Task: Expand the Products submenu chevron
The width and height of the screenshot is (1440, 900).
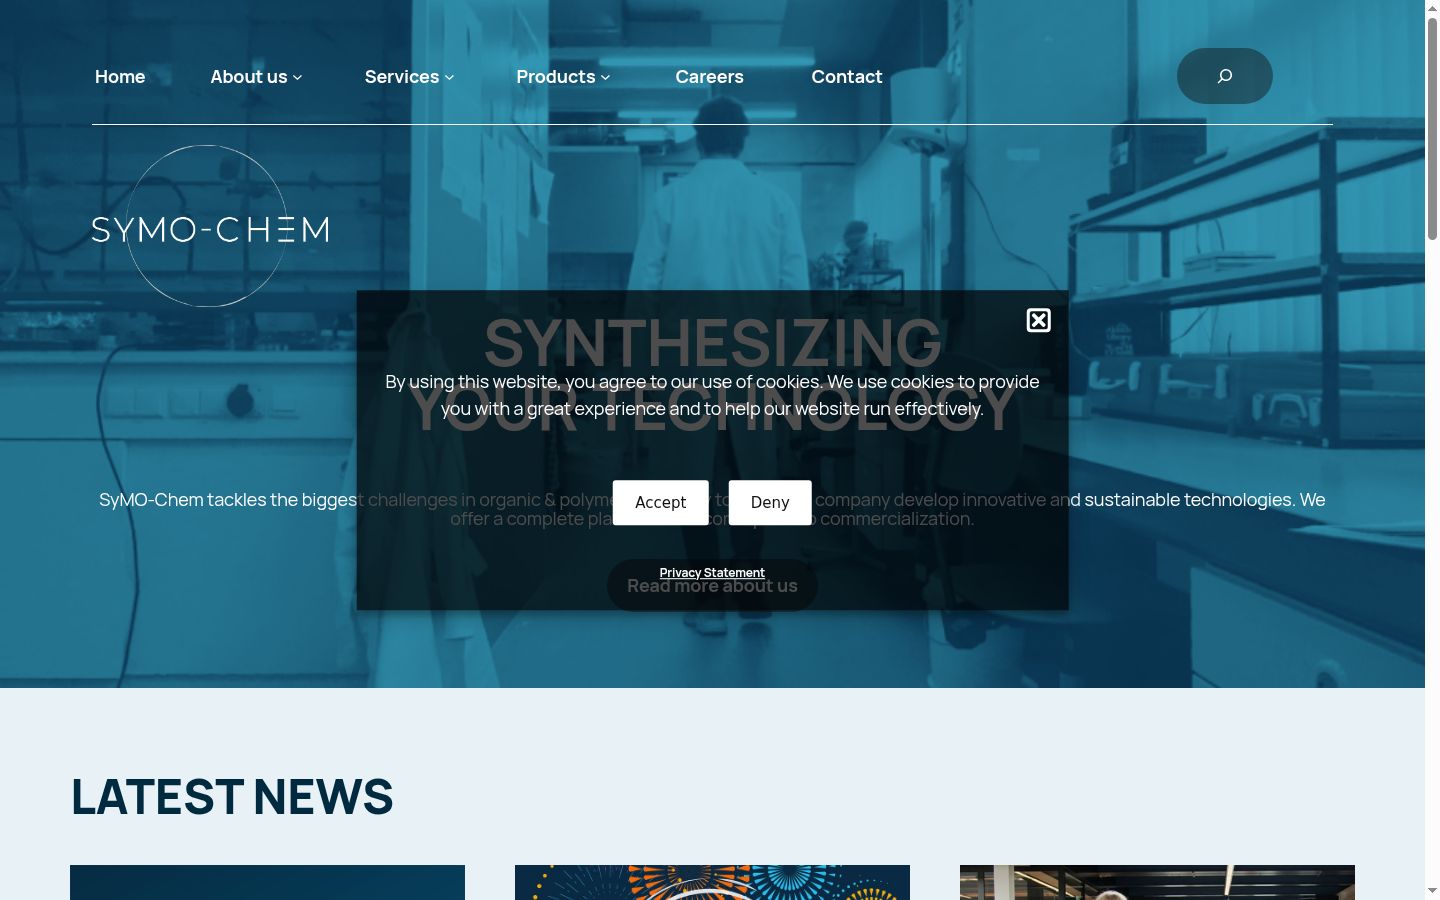Action: pos(605,77)
